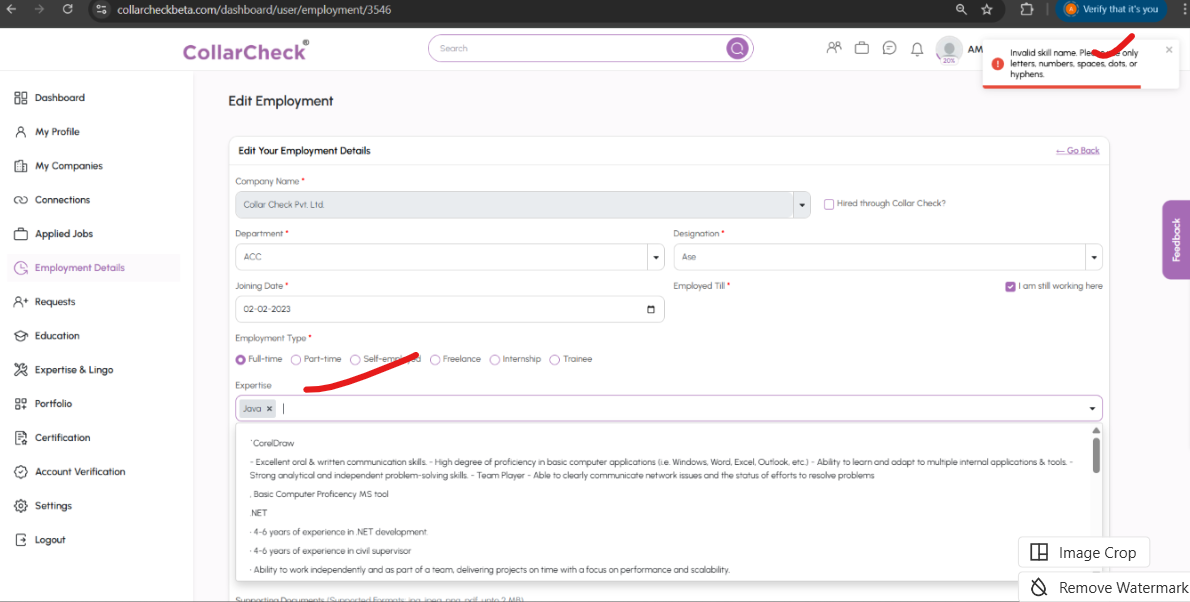Open the connections people icon in header
The image size is (1190, 602).
(834, 48)
